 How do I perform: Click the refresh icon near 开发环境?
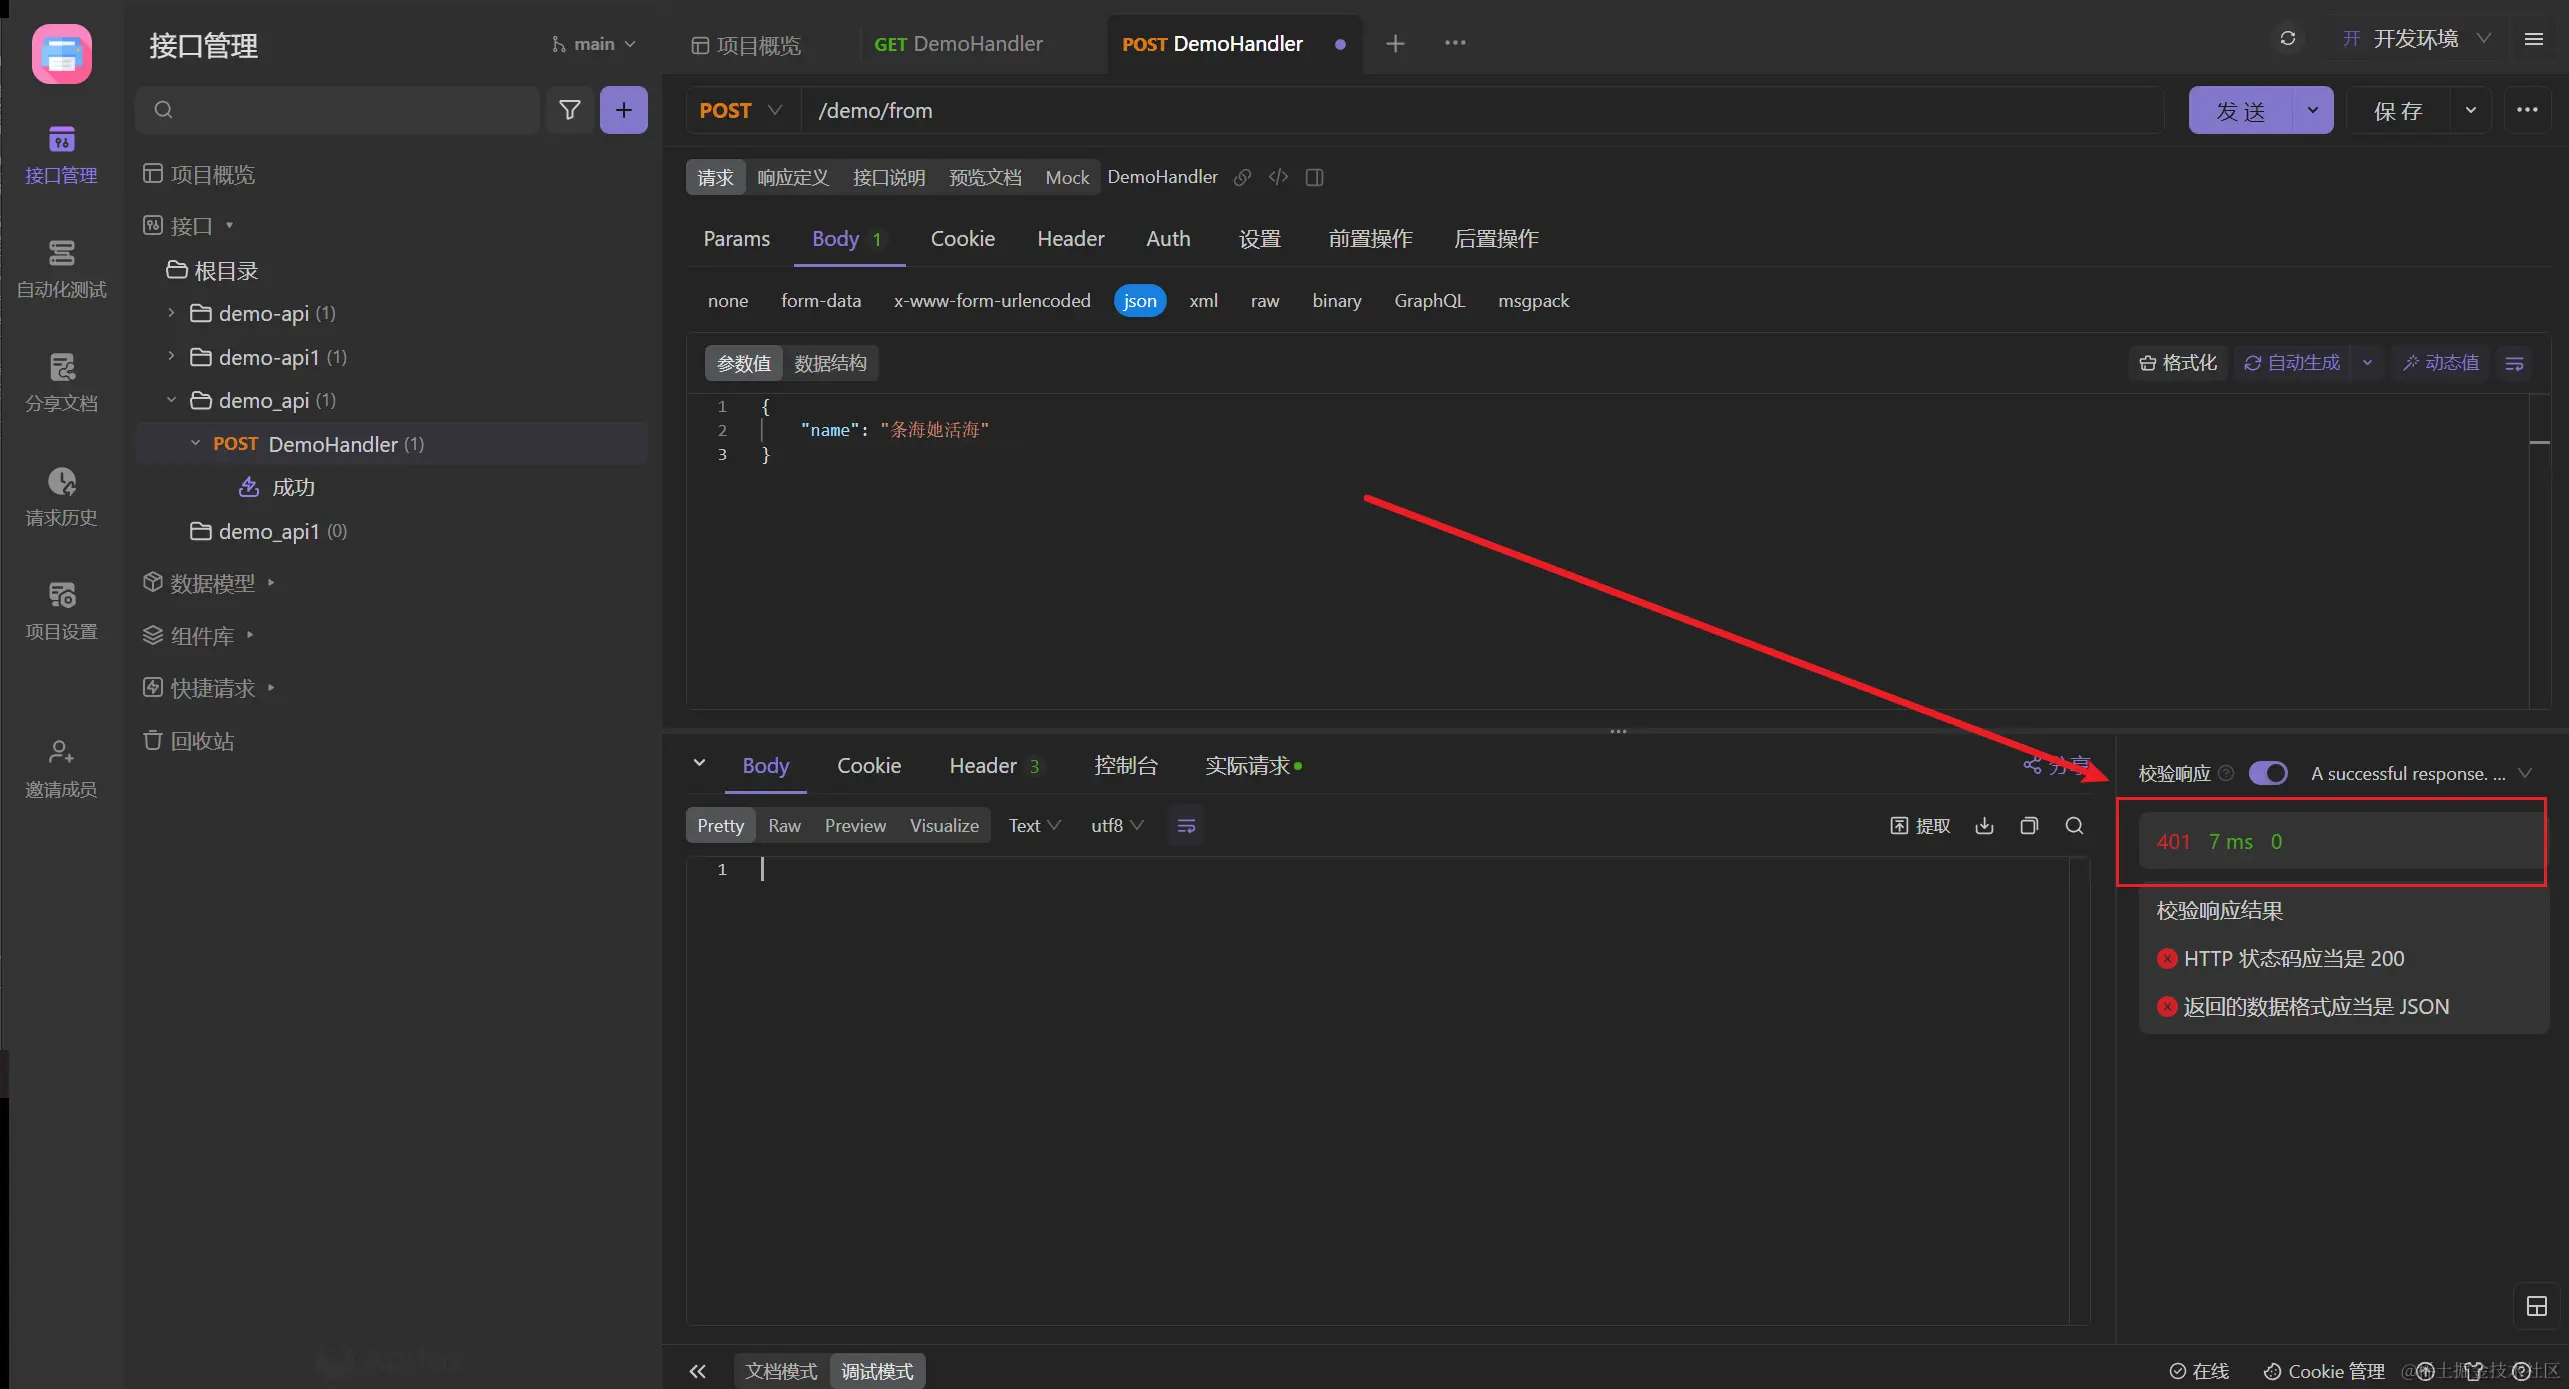click(x=2287, y=39)
